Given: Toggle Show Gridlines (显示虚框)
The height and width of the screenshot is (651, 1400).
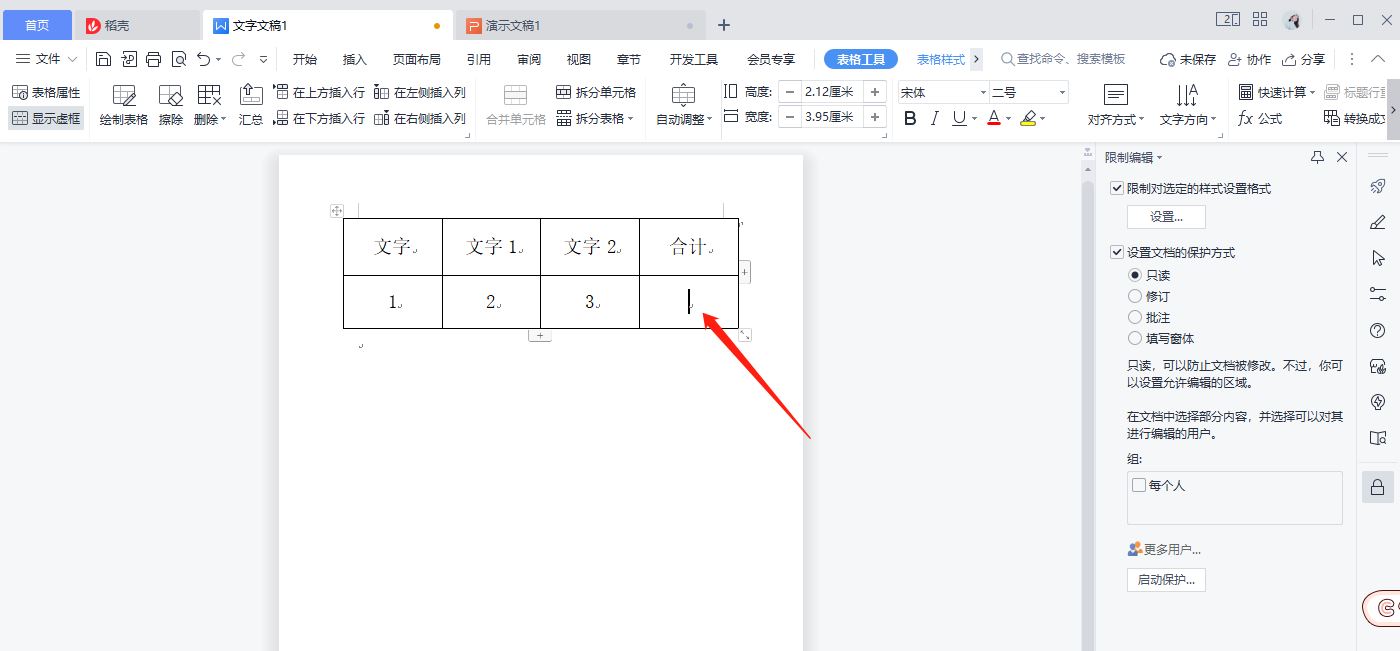Looking at the screenshot, I should point(46,118).
